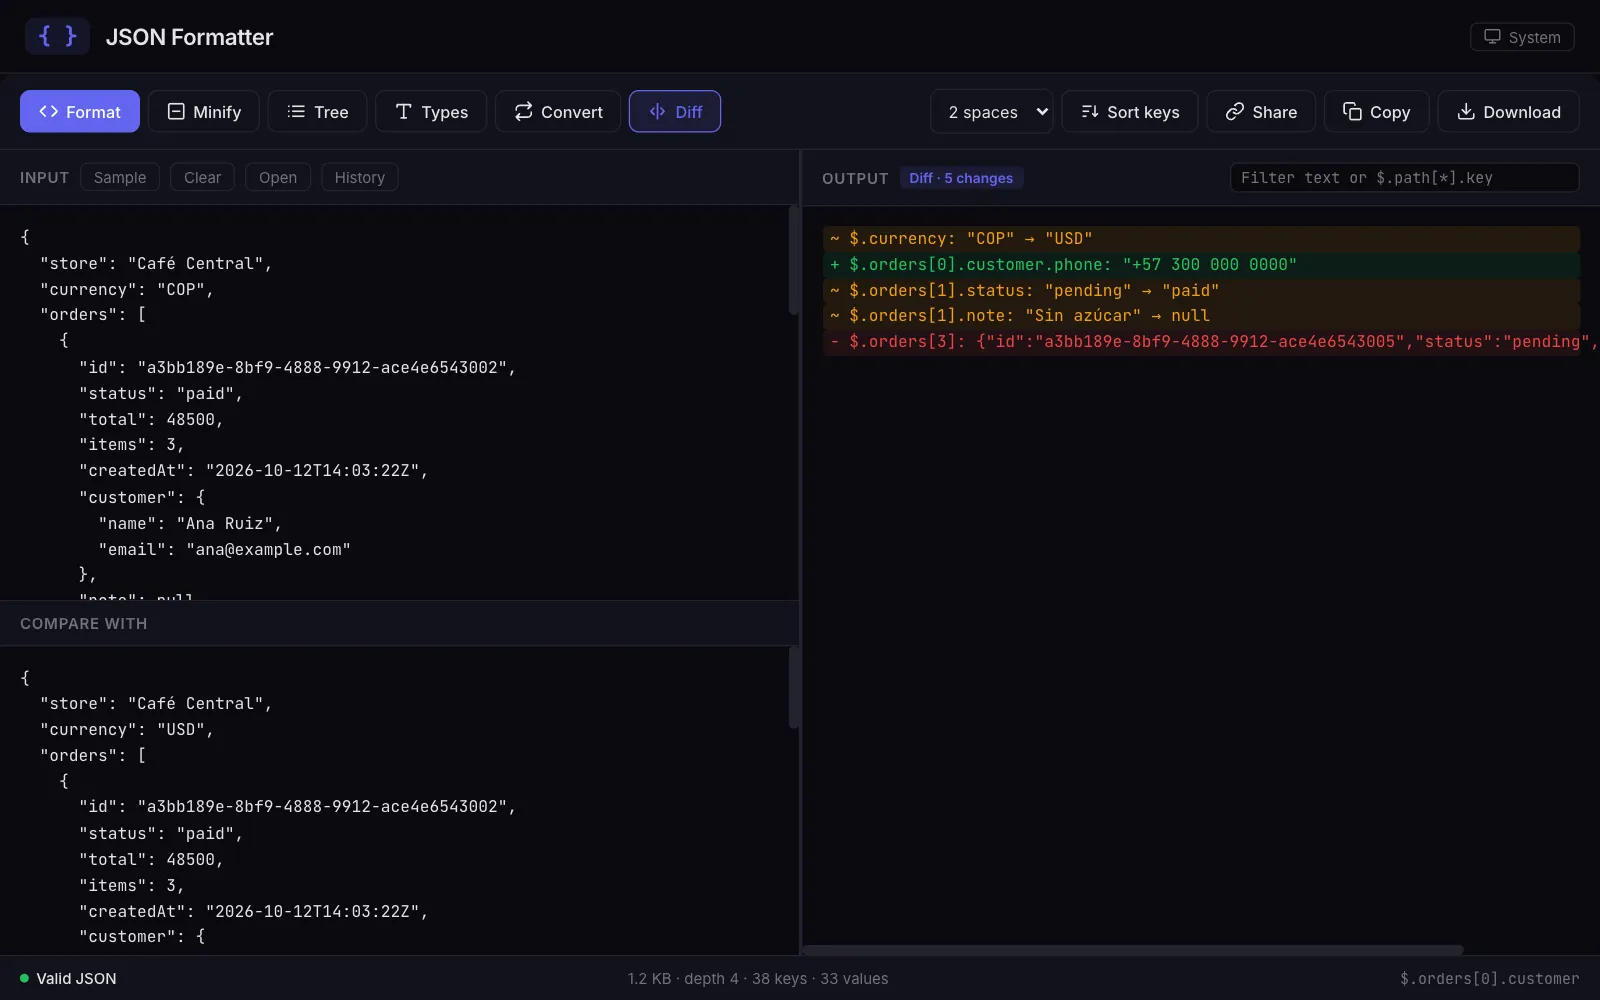Load Sample JSON into input
The image size is (1600, 1000).
tap(120, 177)
